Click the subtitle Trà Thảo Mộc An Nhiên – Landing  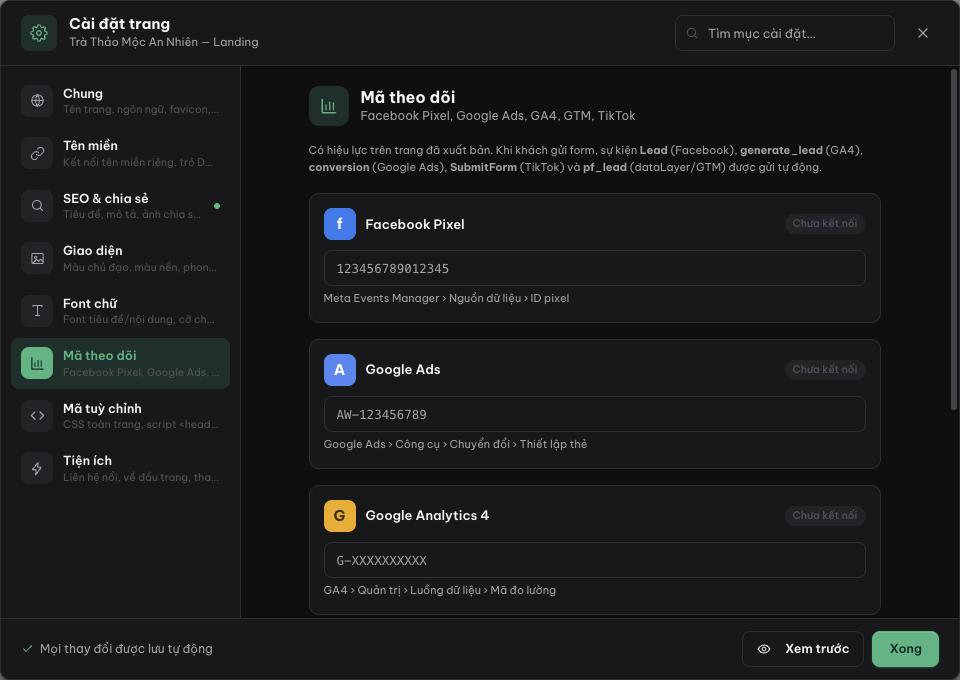click(163, 42)
